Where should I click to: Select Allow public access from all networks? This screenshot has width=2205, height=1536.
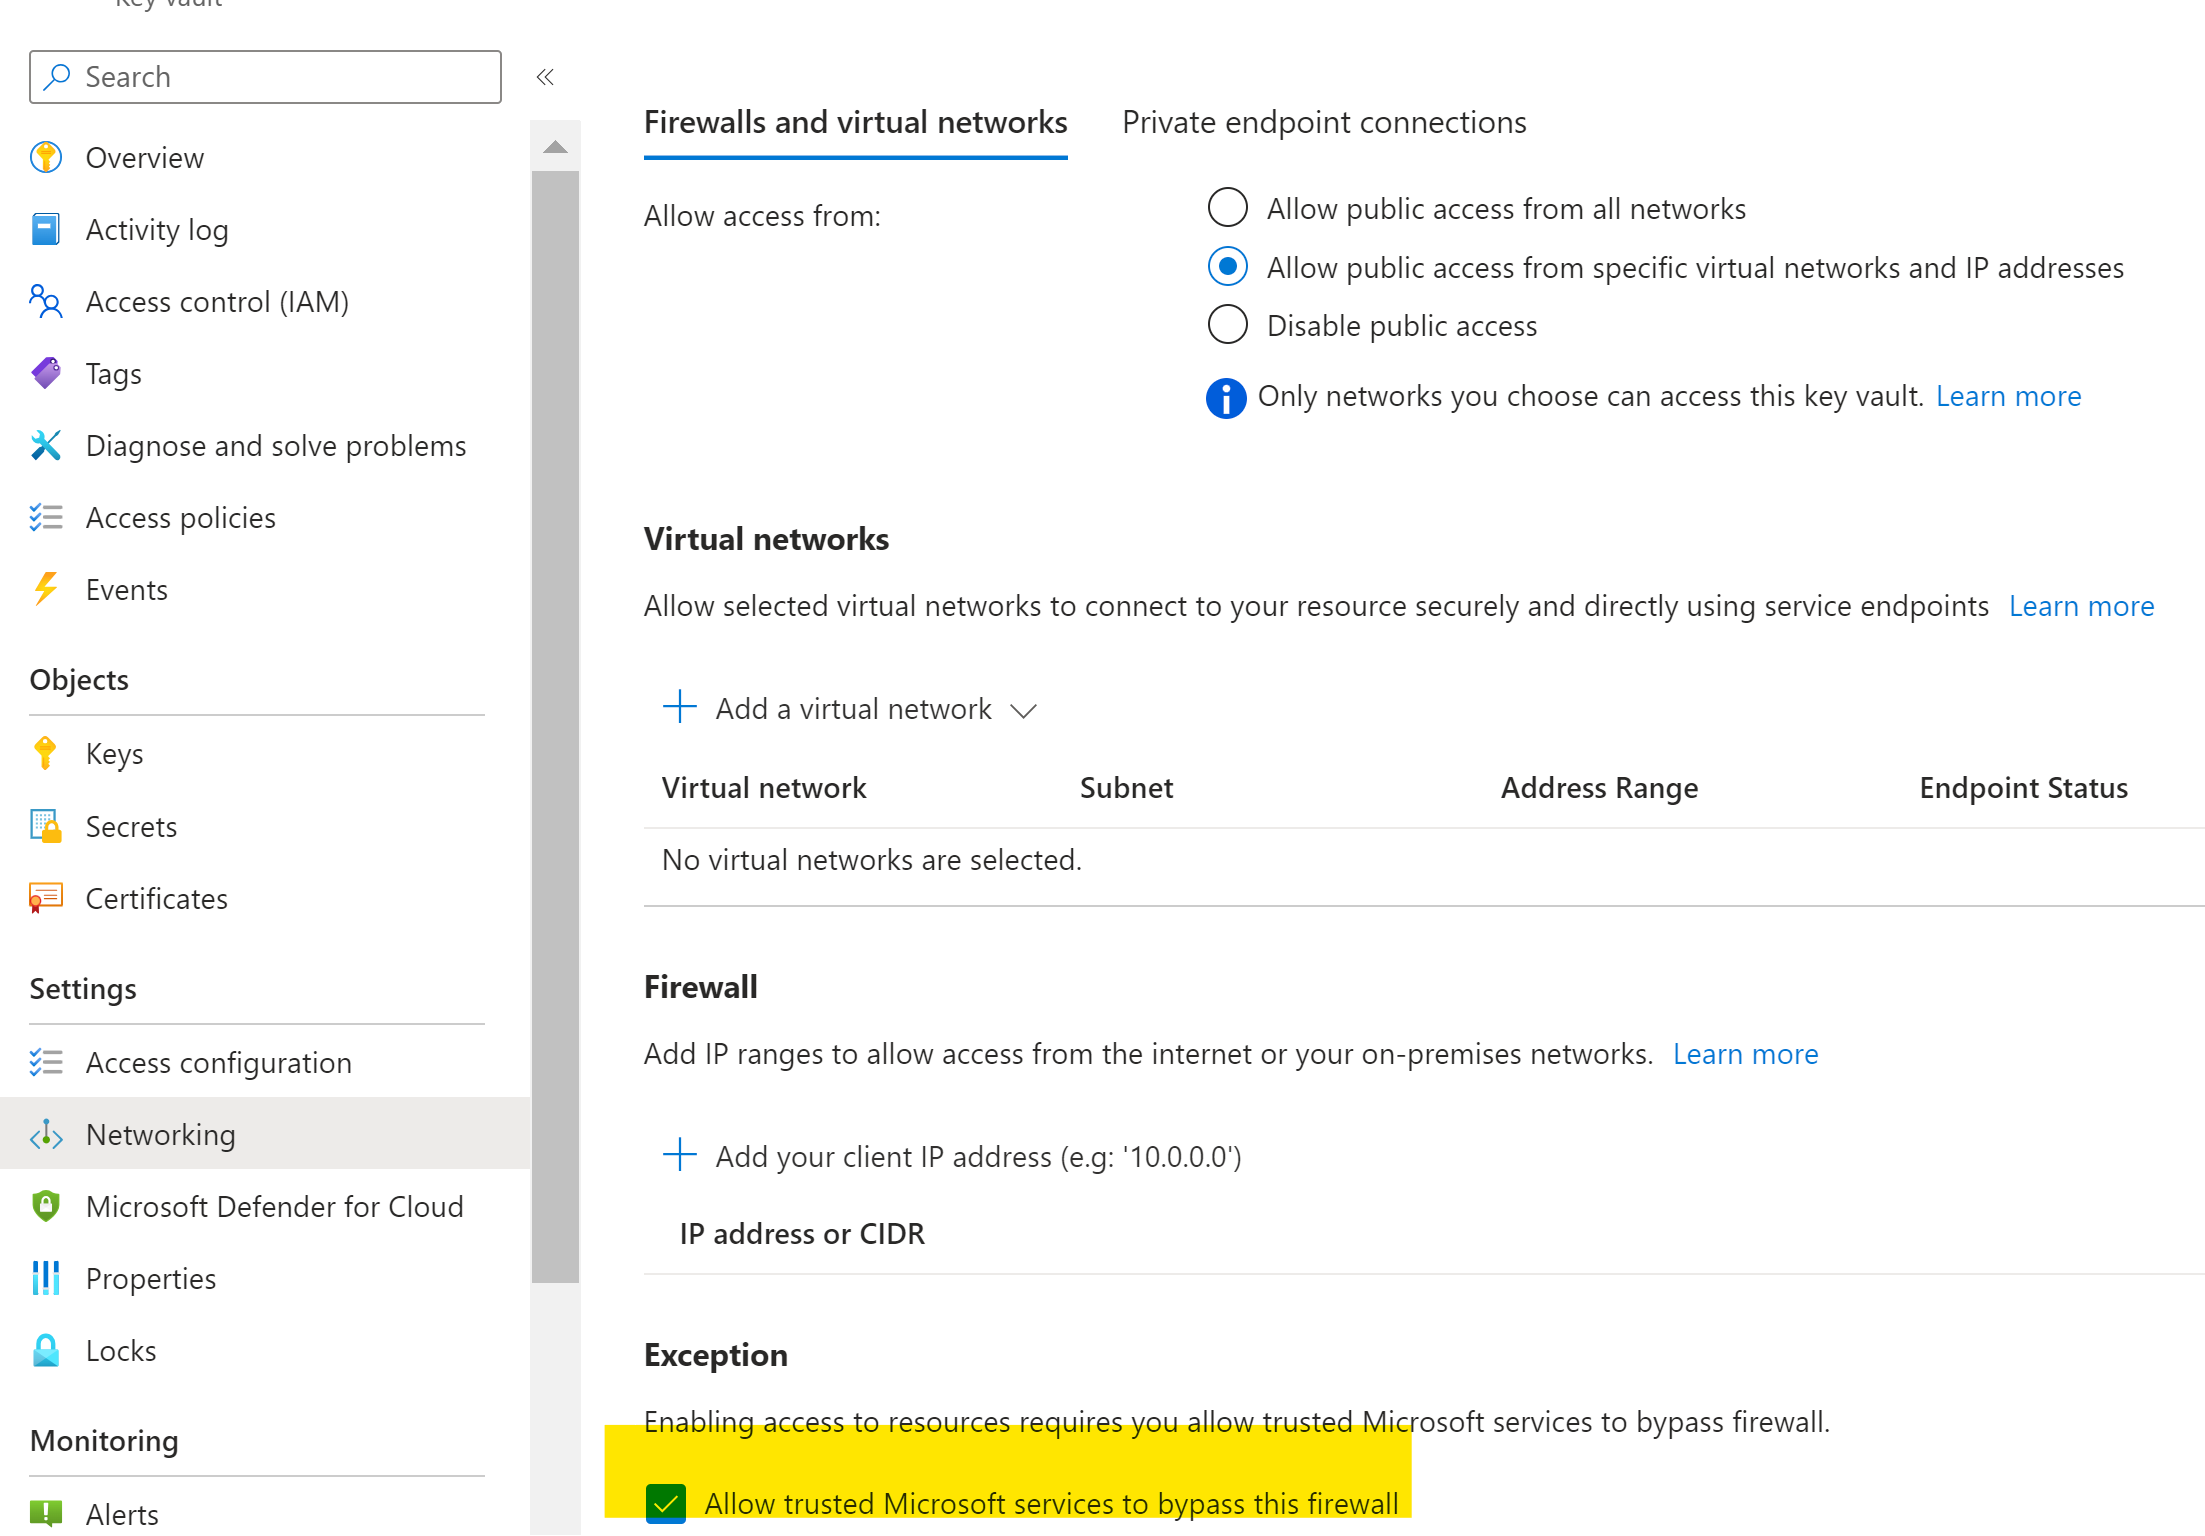coord(1227,208)
